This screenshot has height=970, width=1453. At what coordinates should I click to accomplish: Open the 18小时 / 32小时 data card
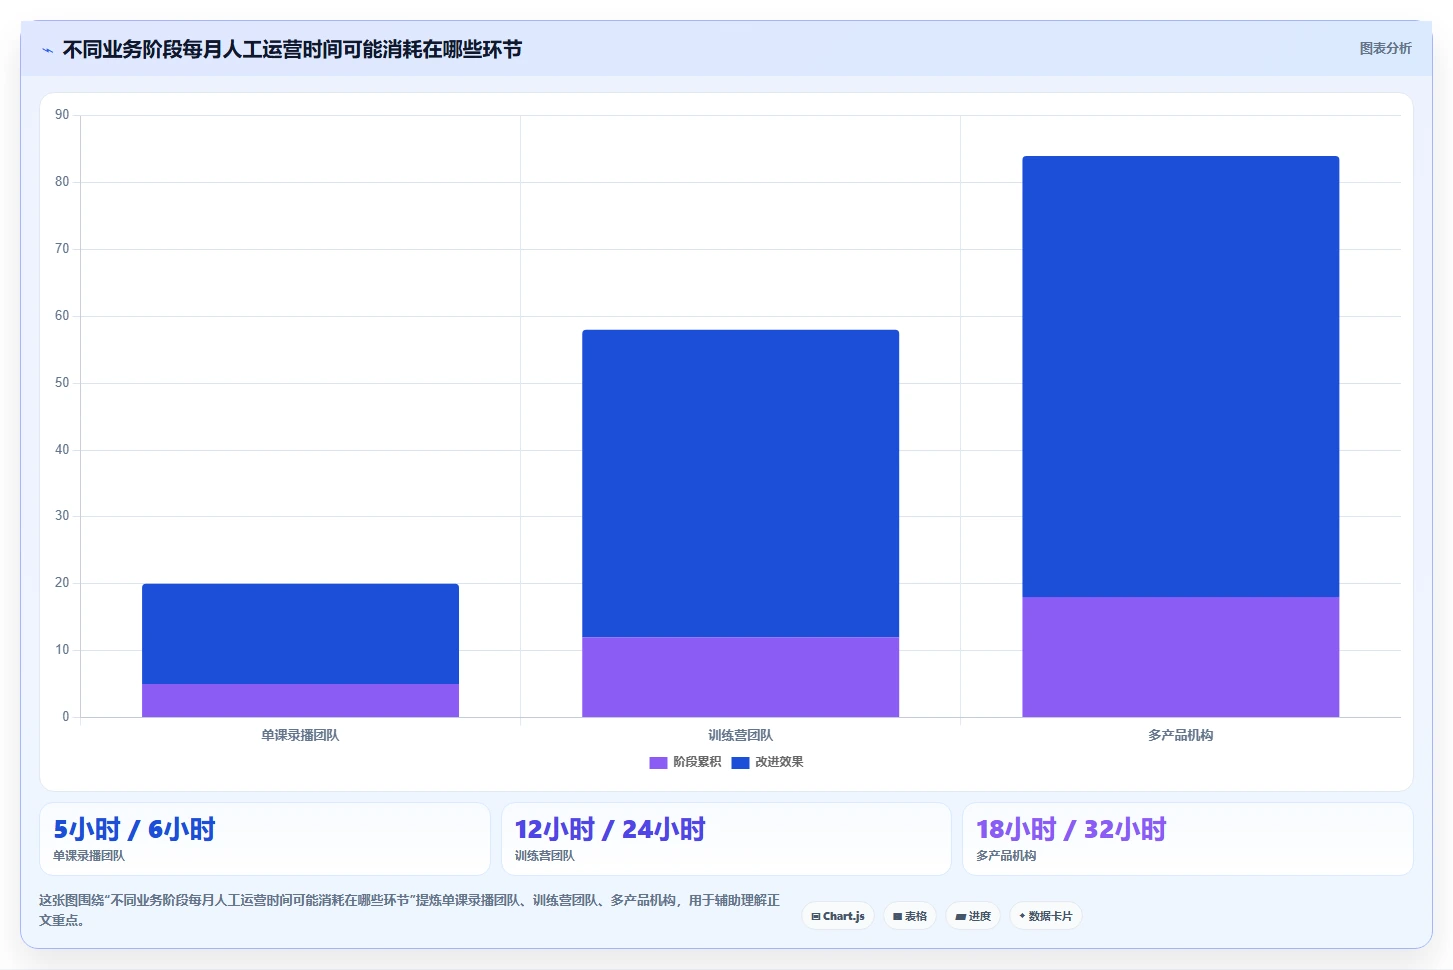point(1188,839)
